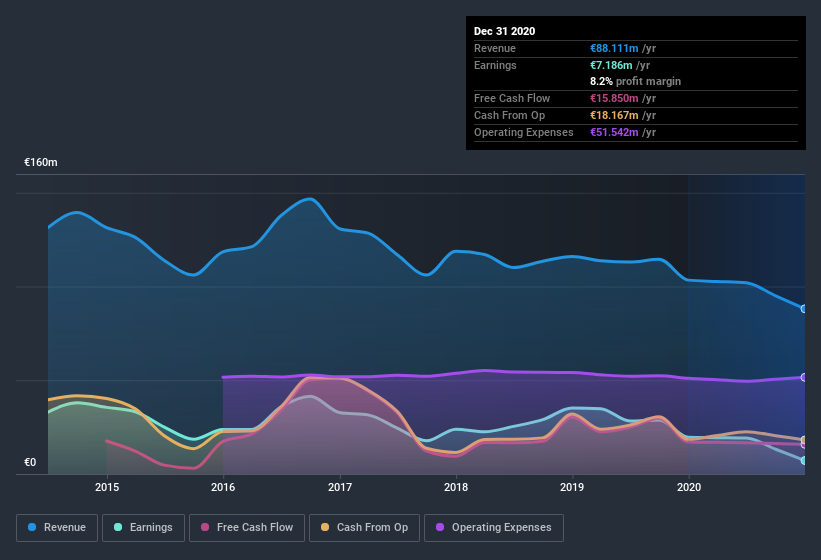The height and width of the screenshot is (560, 821).
Task: Click the €88.111m revenue value
Action: click(x=614, y=48)
